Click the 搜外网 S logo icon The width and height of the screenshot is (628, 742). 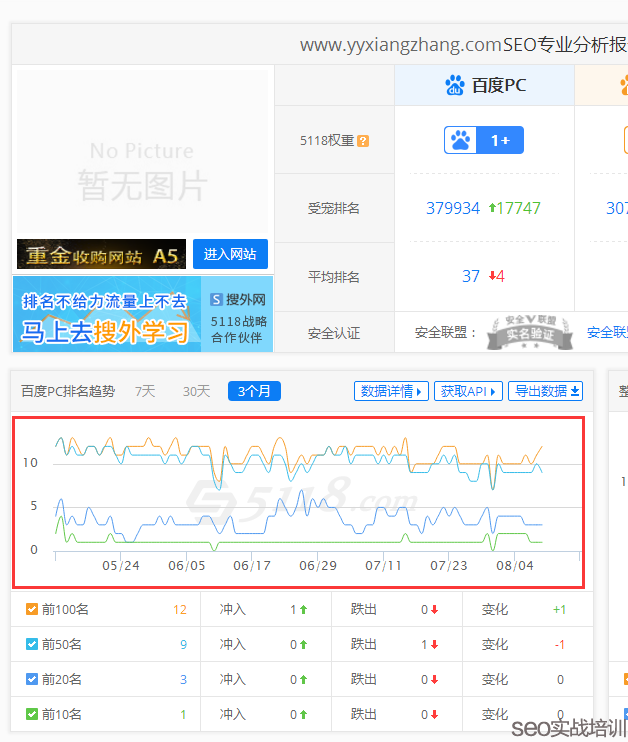(x=216, y=299)
